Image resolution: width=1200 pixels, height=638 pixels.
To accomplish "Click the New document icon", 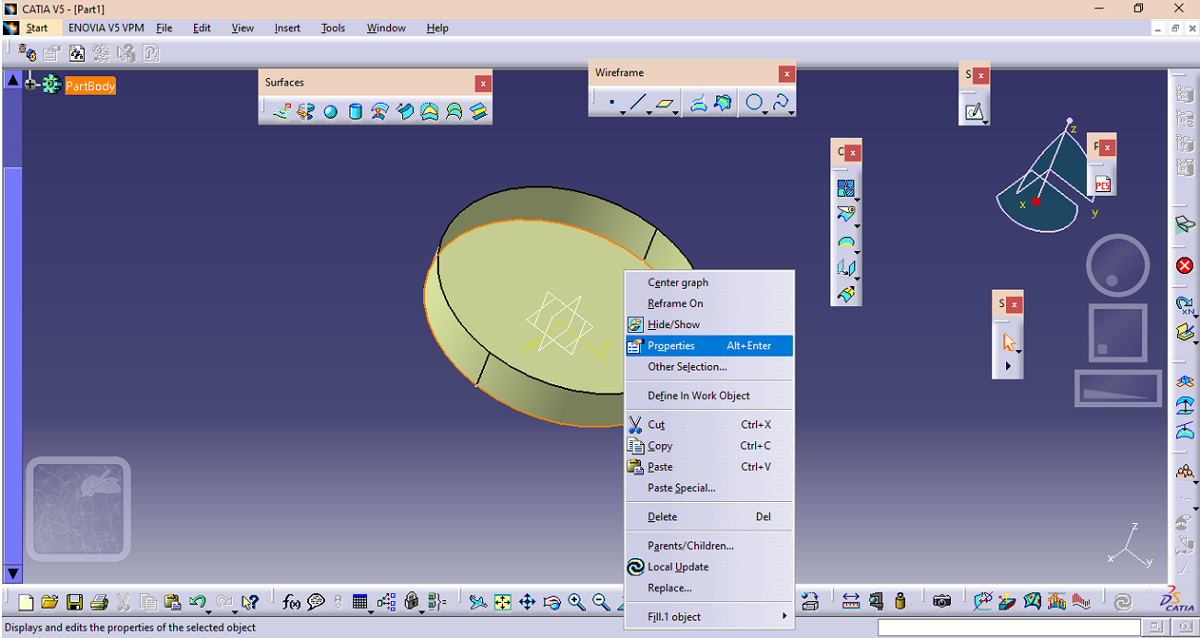I will tap(26, 602).
